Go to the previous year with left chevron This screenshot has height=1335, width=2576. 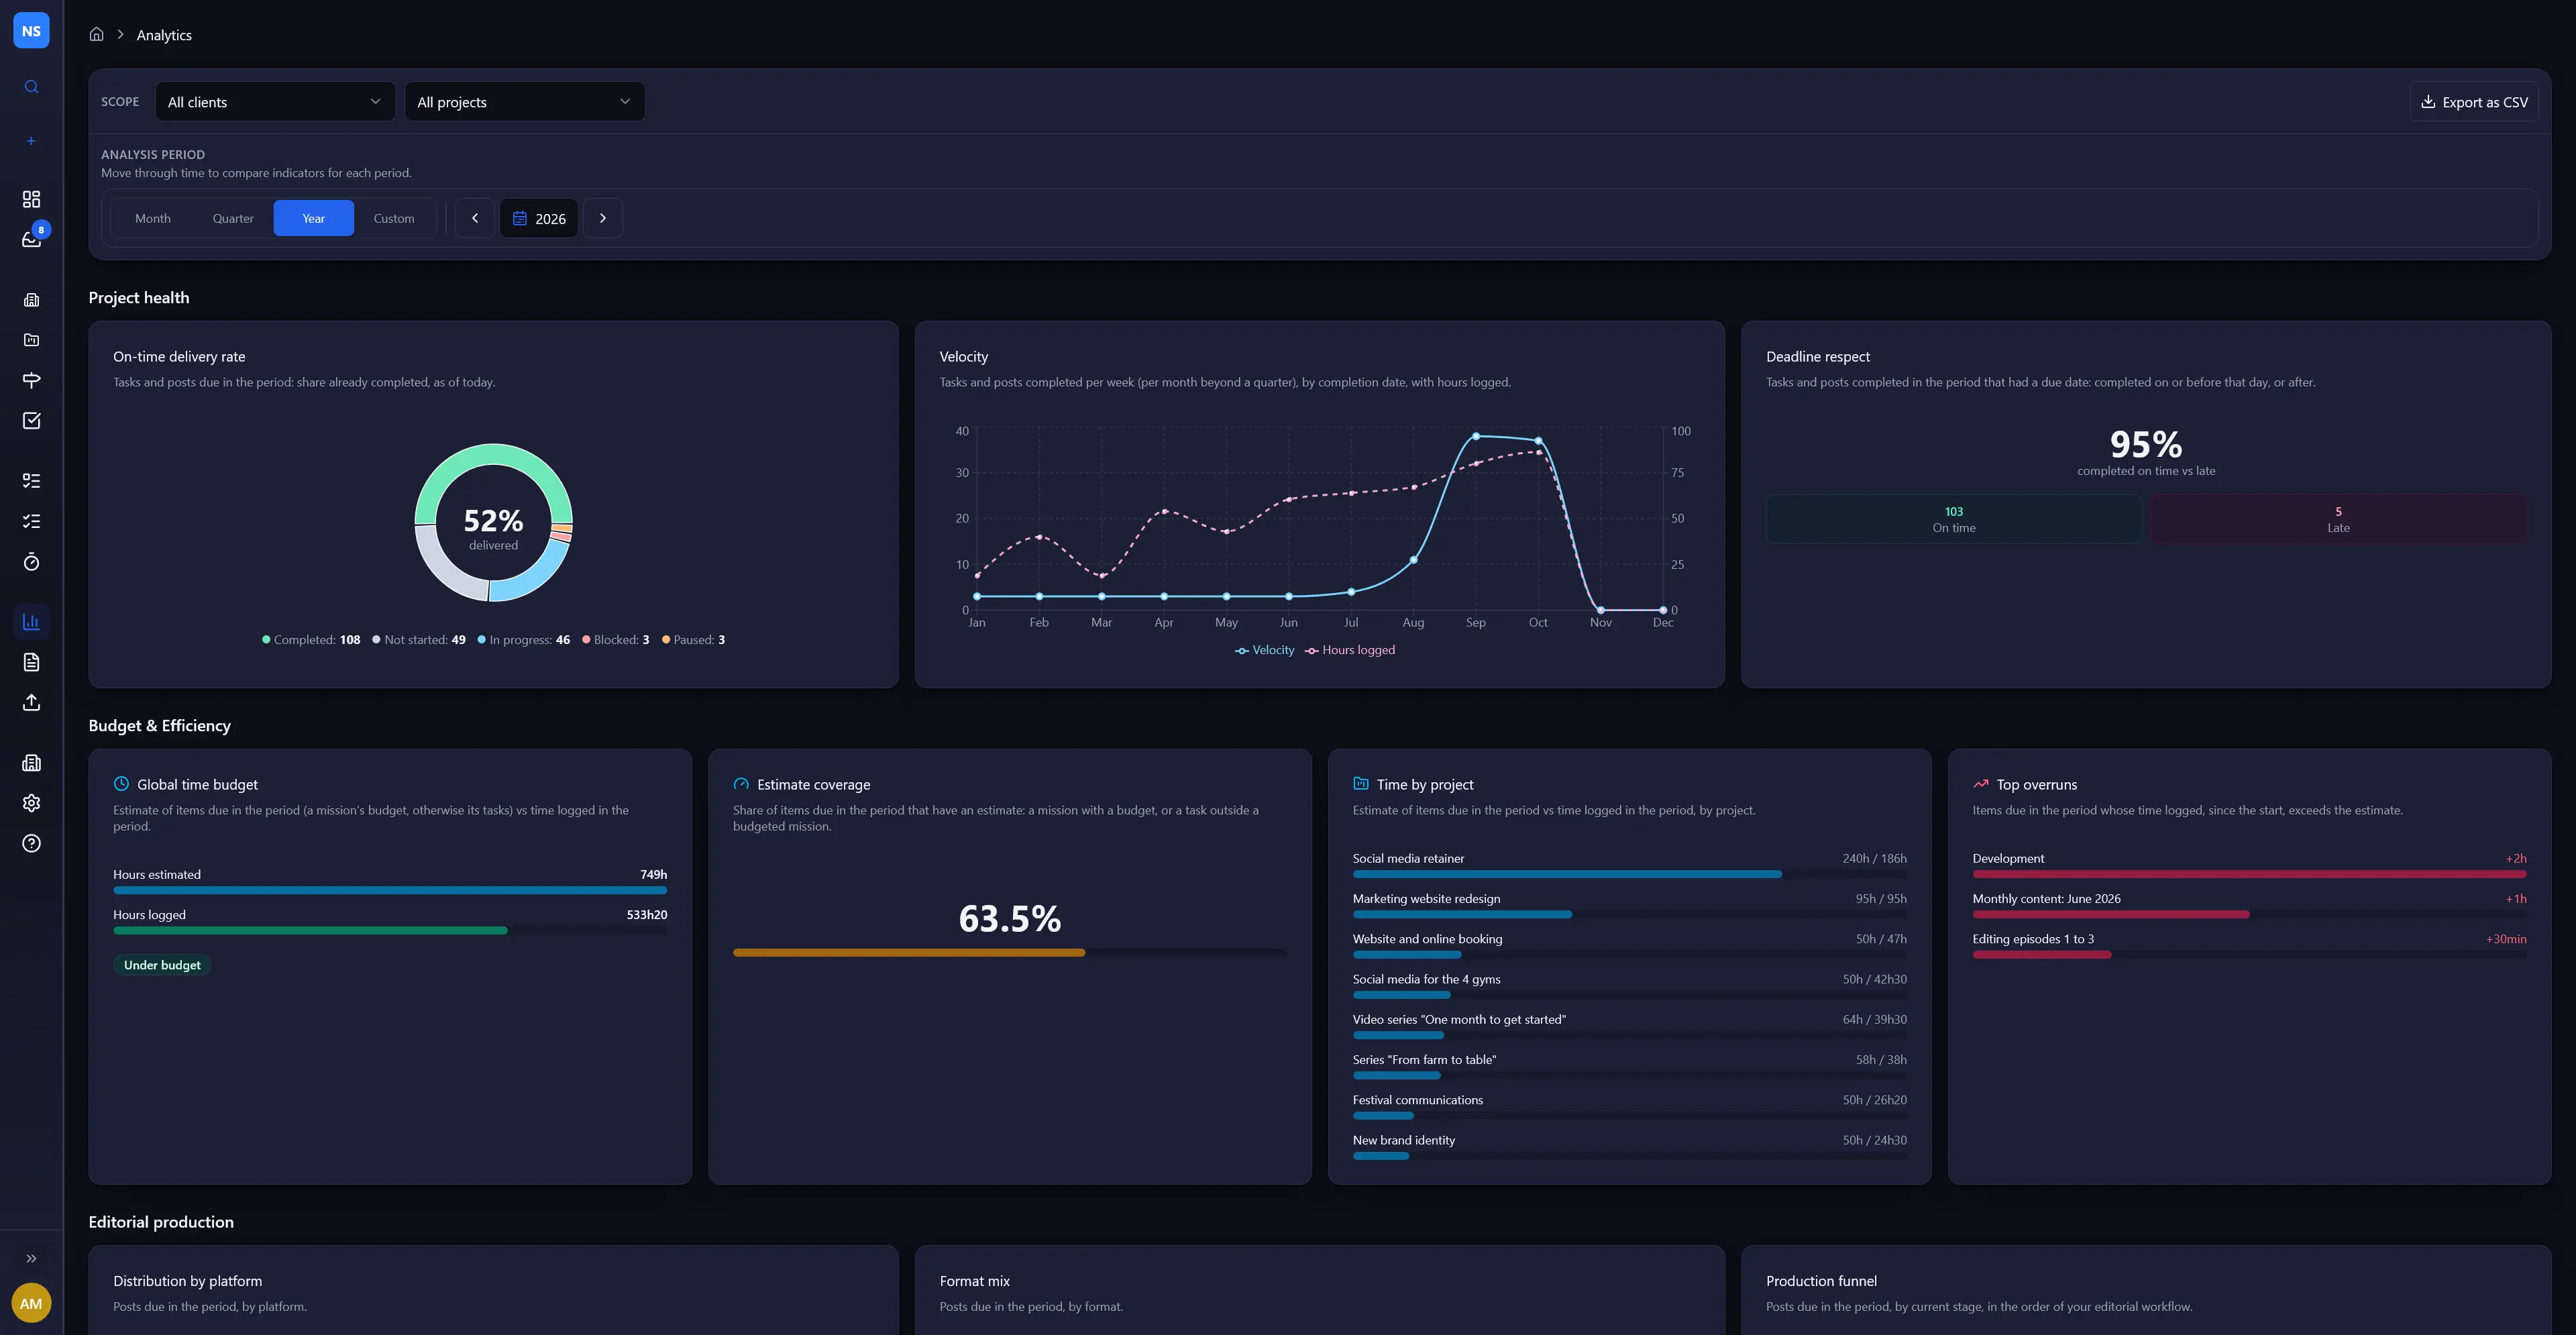pos(475,218)
